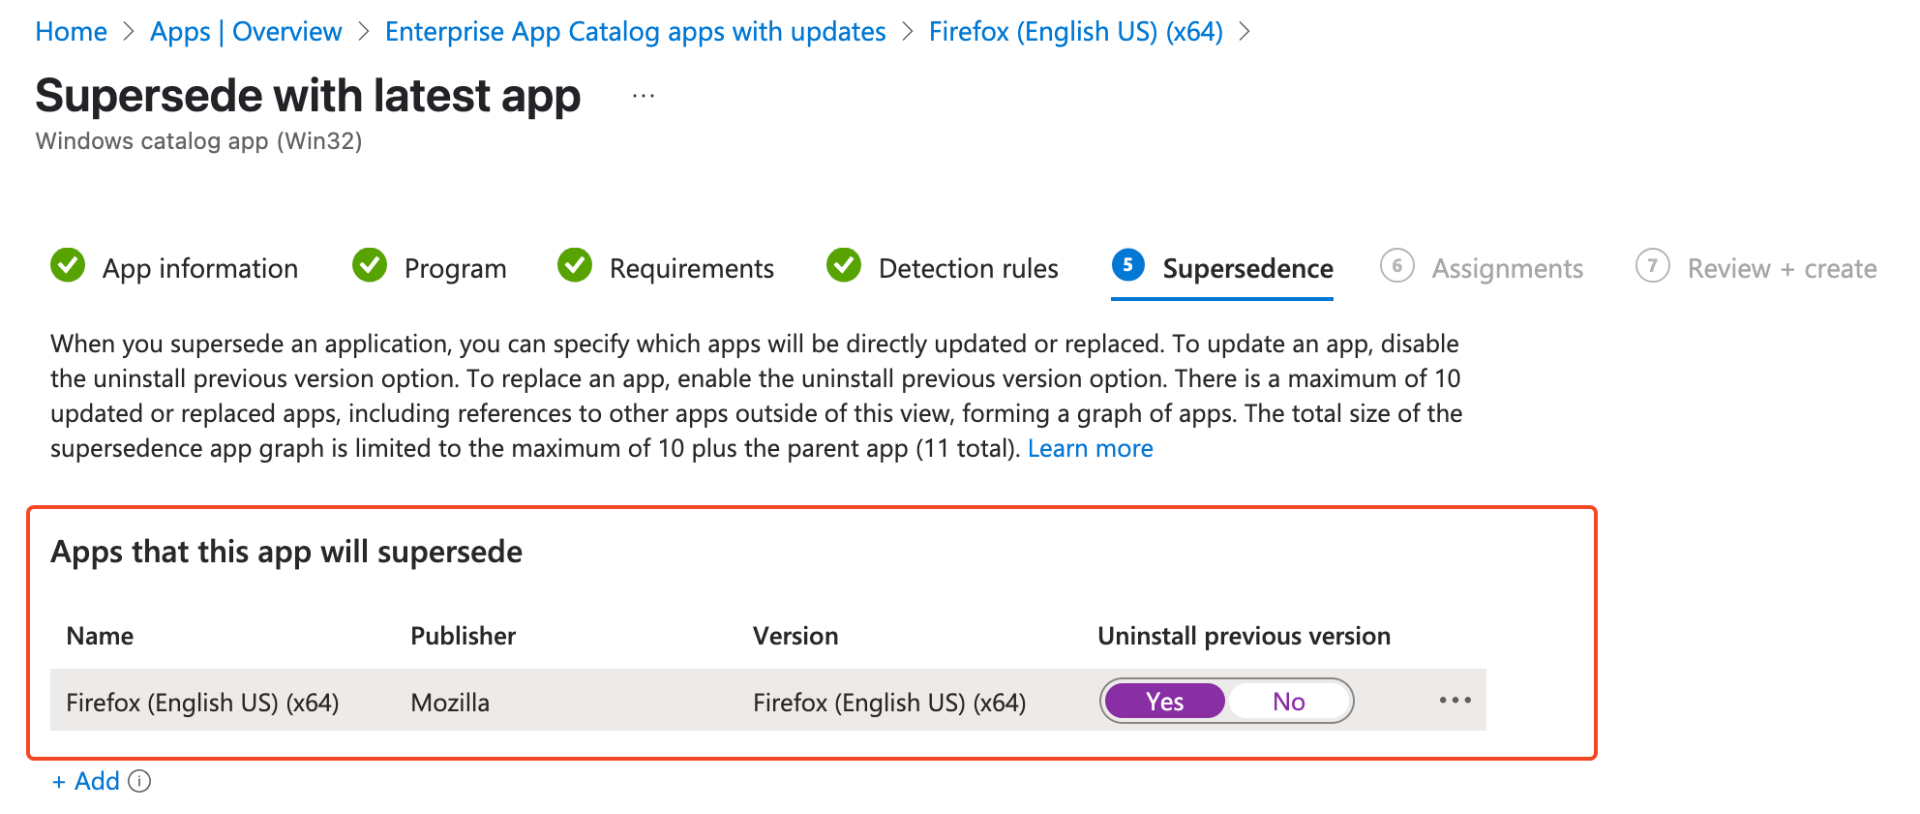Click the Supersedence step 5 circle icon
Image resolution: width=1920 pixels, height=814 pixels.
[x=1128, y=266]
